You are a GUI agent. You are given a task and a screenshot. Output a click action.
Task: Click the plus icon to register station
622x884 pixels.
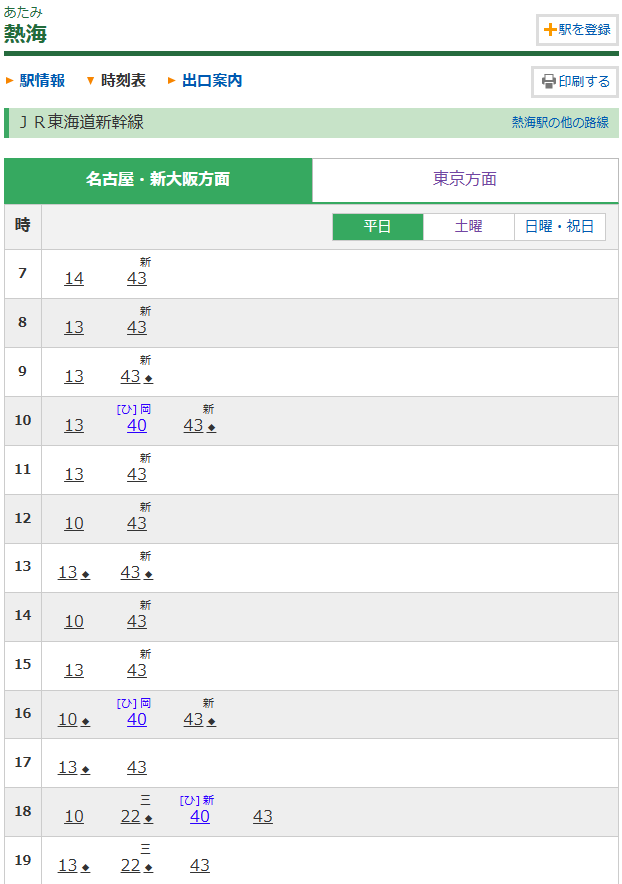coord(550,30)
